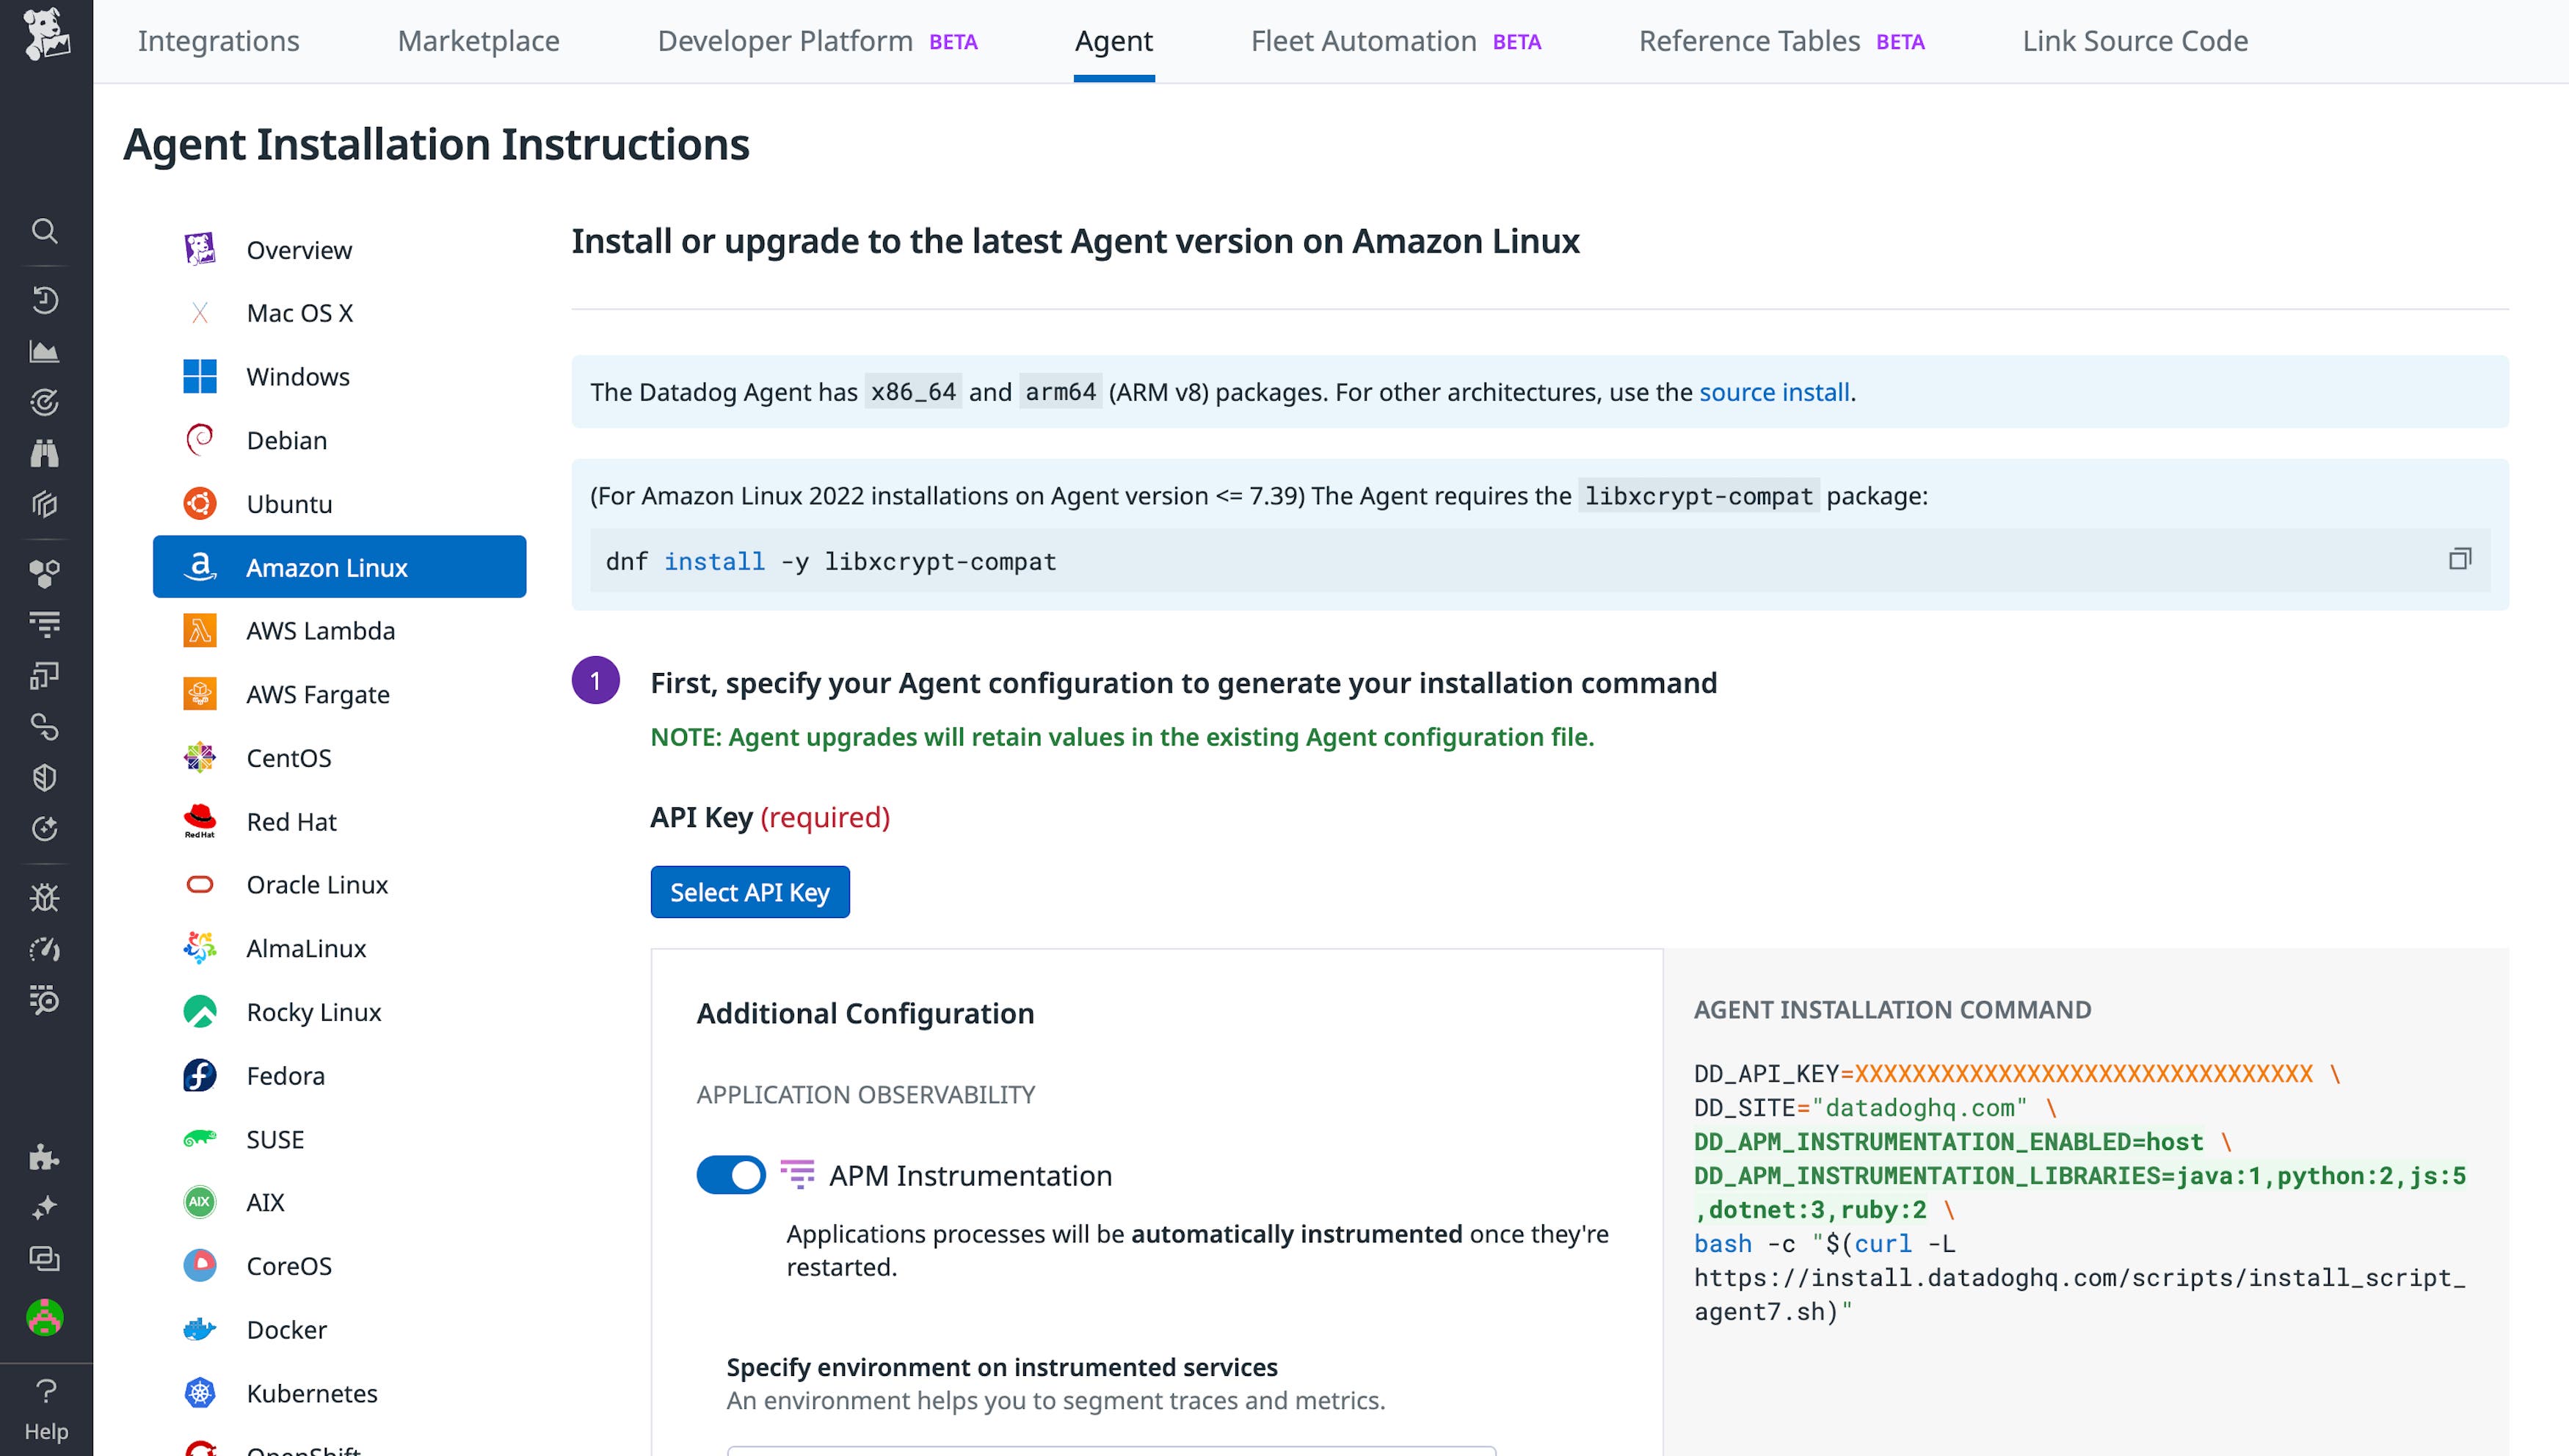The width and height of the screenshot is (2569, 1456).
Task: Click the Select API Key button
Action: (x=750, y=892)
